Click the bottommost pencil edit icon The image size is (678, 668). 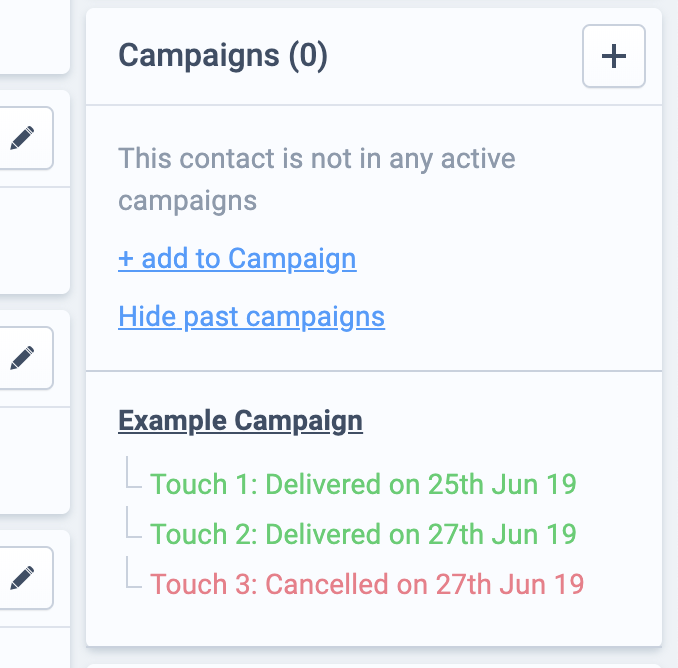click(x=22, y=578)
